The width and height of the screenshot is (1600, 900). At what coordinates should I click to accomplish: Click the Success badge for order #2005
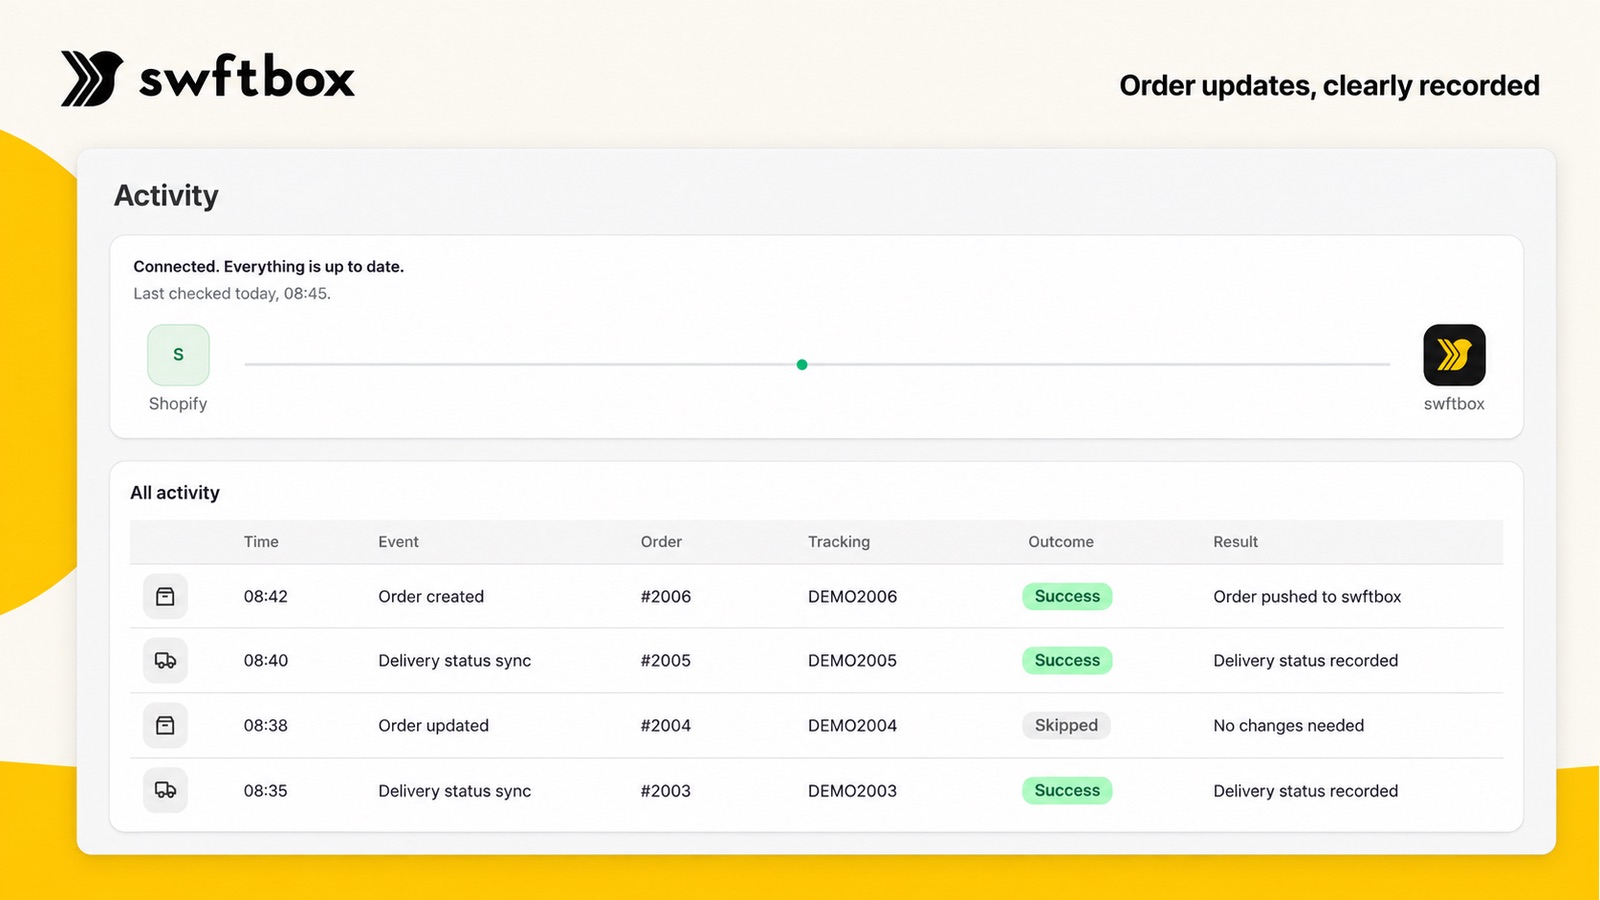pyautogui.click(x=1067, y=661)
